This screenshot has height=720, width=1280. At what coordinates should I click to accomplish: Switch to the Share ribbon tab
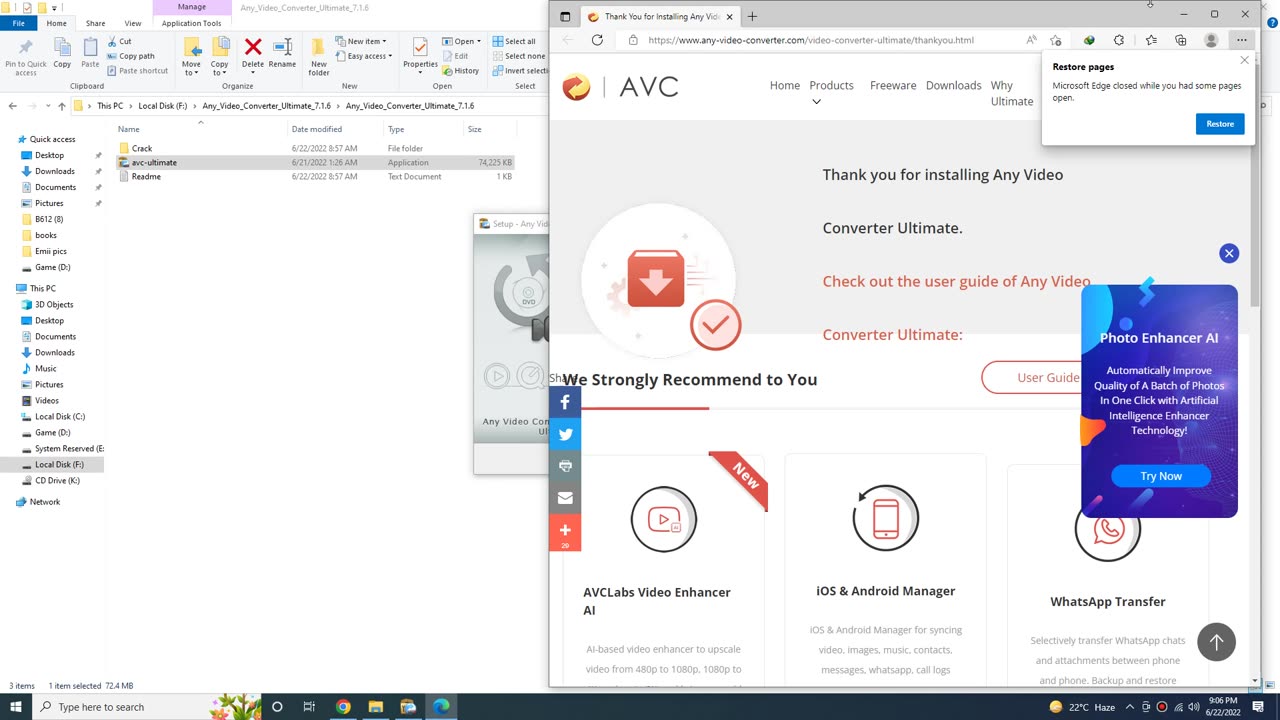point(95,23)
